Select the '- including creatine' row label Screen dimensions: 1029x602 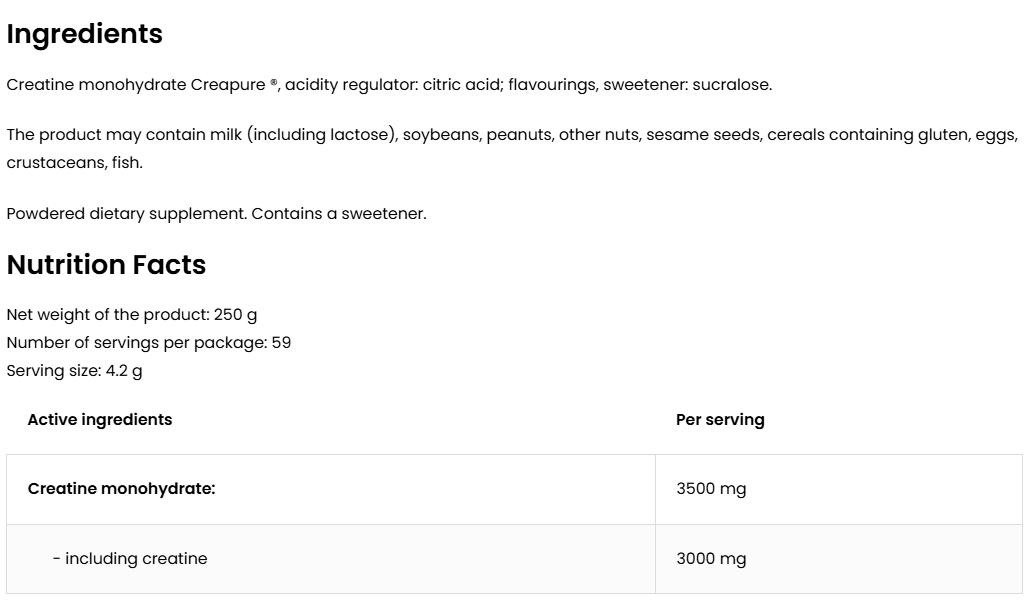tap(130, 559)
